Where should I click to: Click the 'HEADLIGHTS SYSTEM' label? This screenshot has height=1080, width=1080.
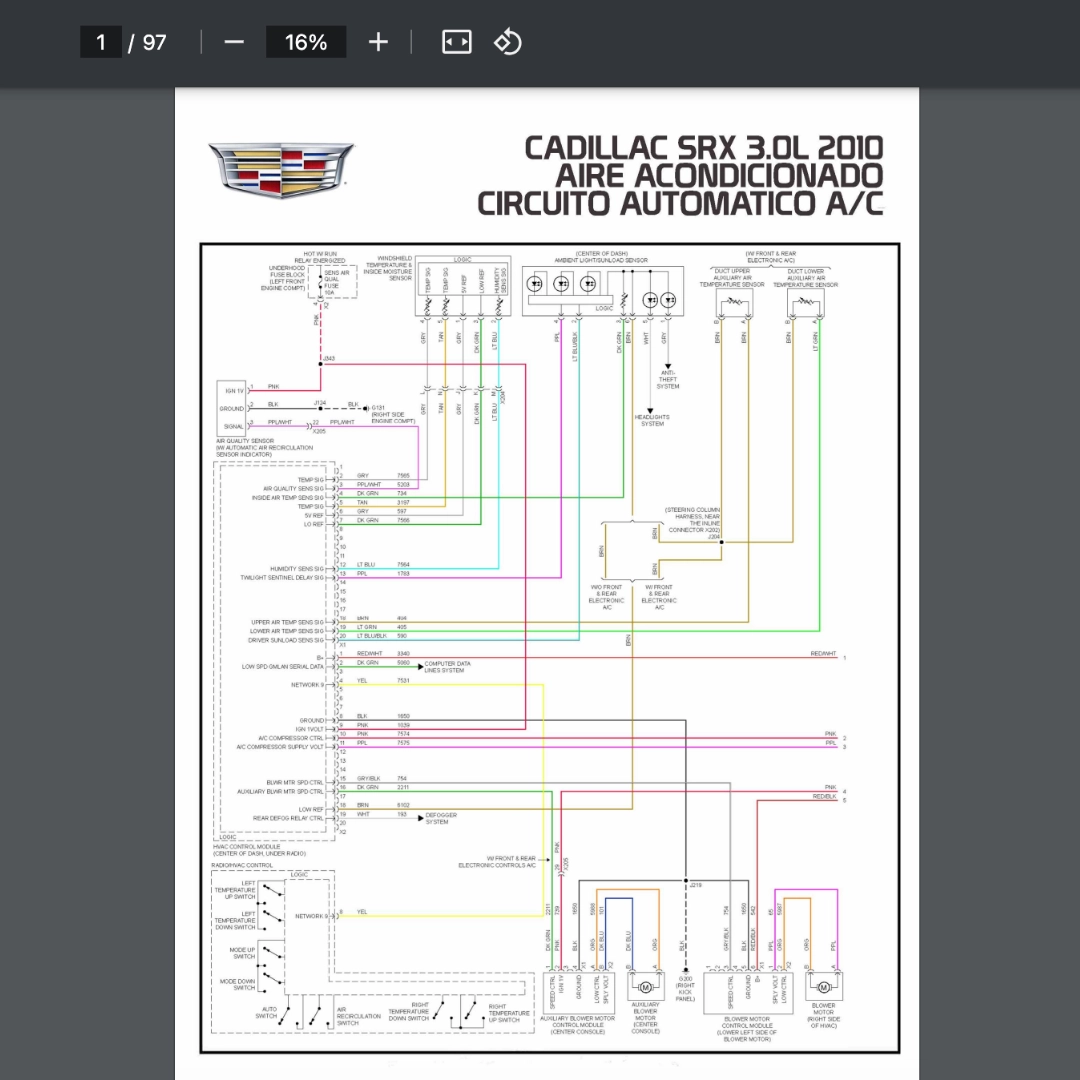pos(652,420)
